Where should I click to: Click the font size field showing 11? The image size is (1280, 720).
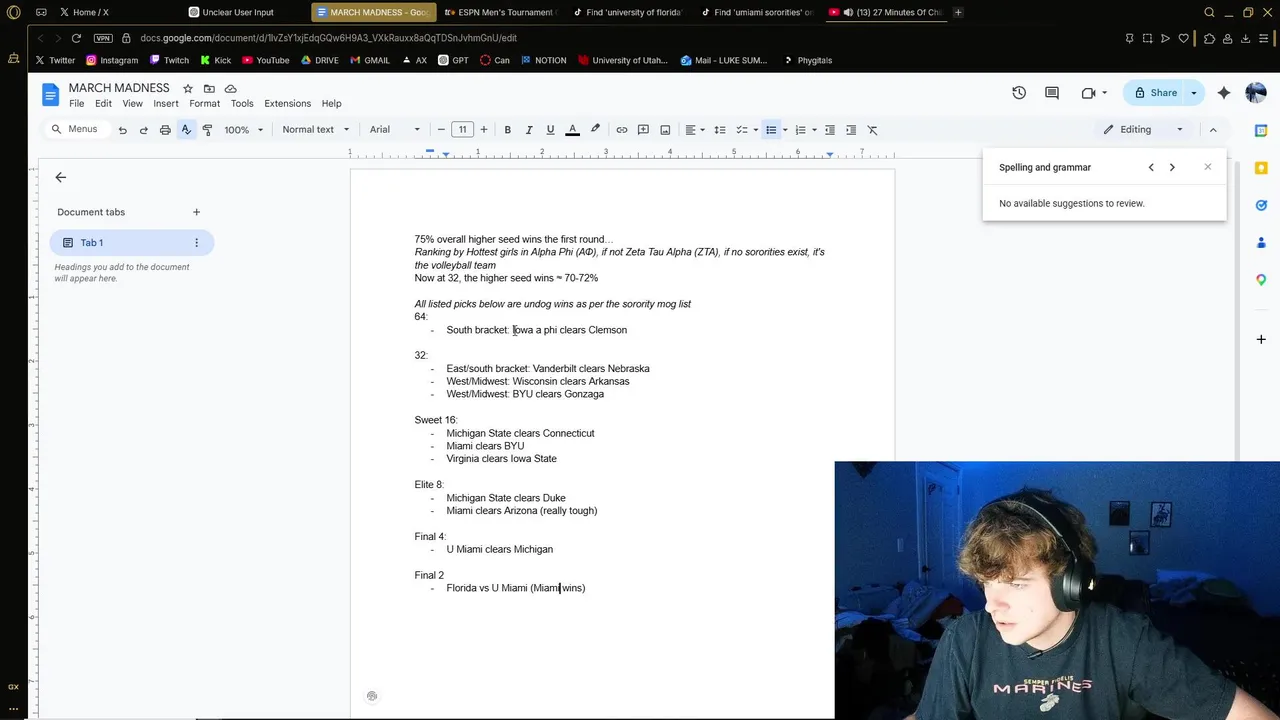[462, 130]
